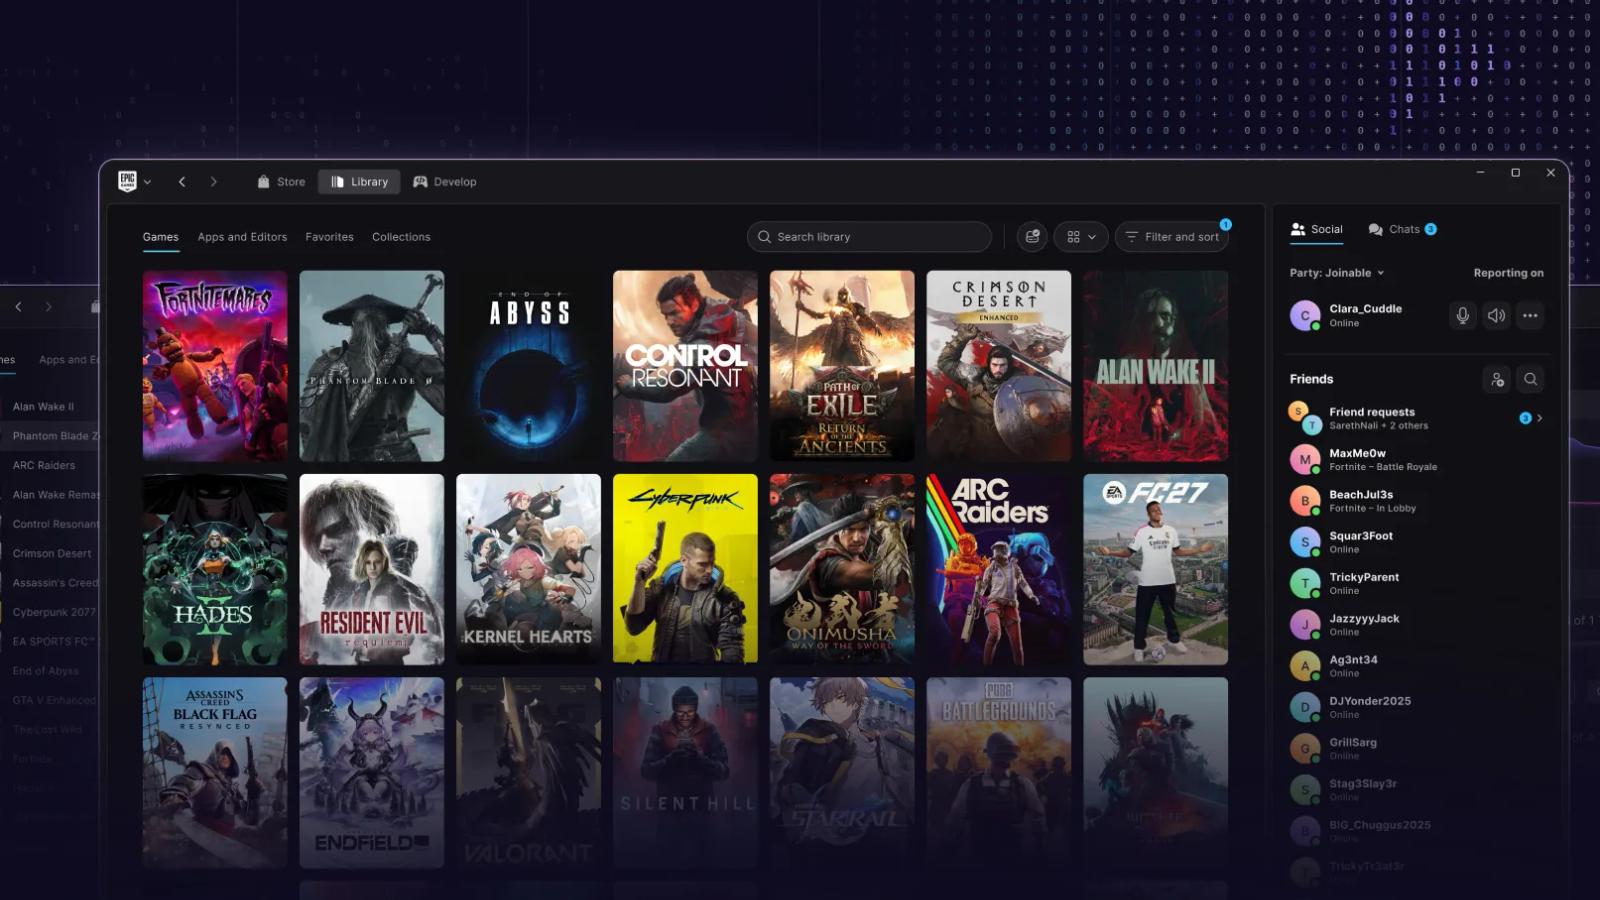Open the Fortnitemares game tile

click(x=215, y=366)
